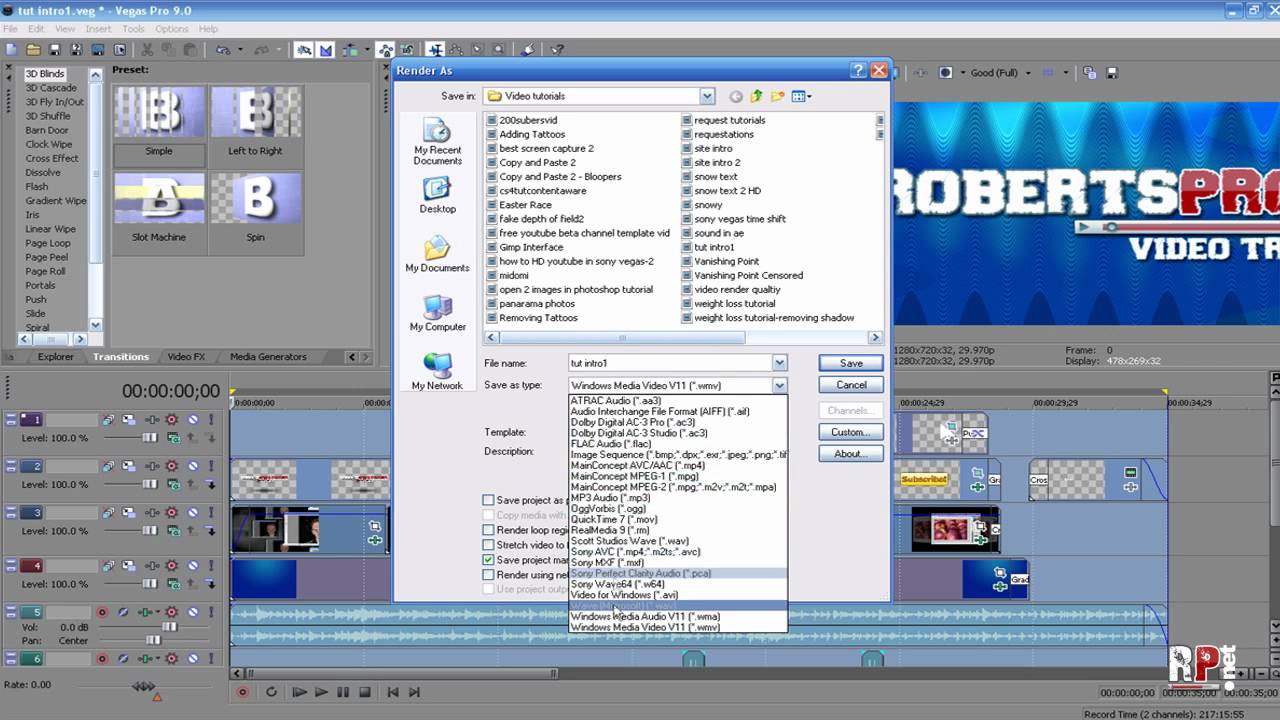Click Play From Start transport button
This screenshot has width=1280, height=720.
pyautogui.click(x=298, y=692)
